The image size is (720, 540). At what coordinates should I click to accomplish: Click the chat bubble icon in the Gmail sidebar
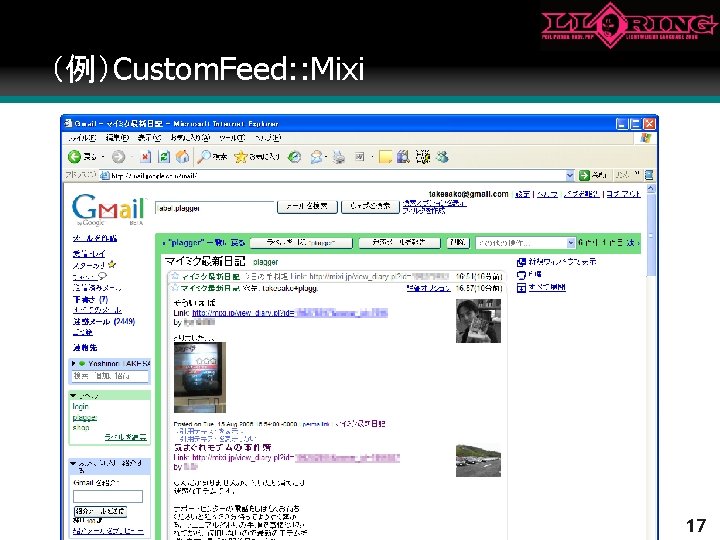(102, 276)
